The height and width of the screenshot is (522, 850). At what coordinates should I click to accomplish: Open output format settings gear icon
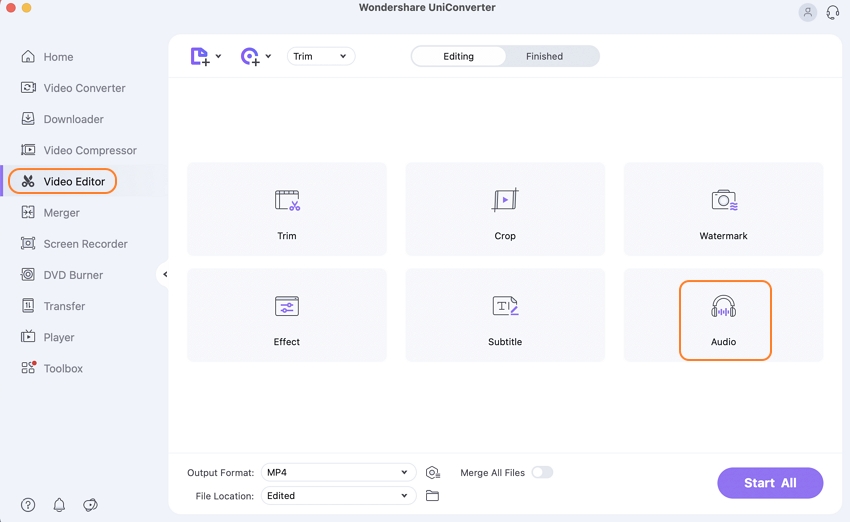(432, 473)
